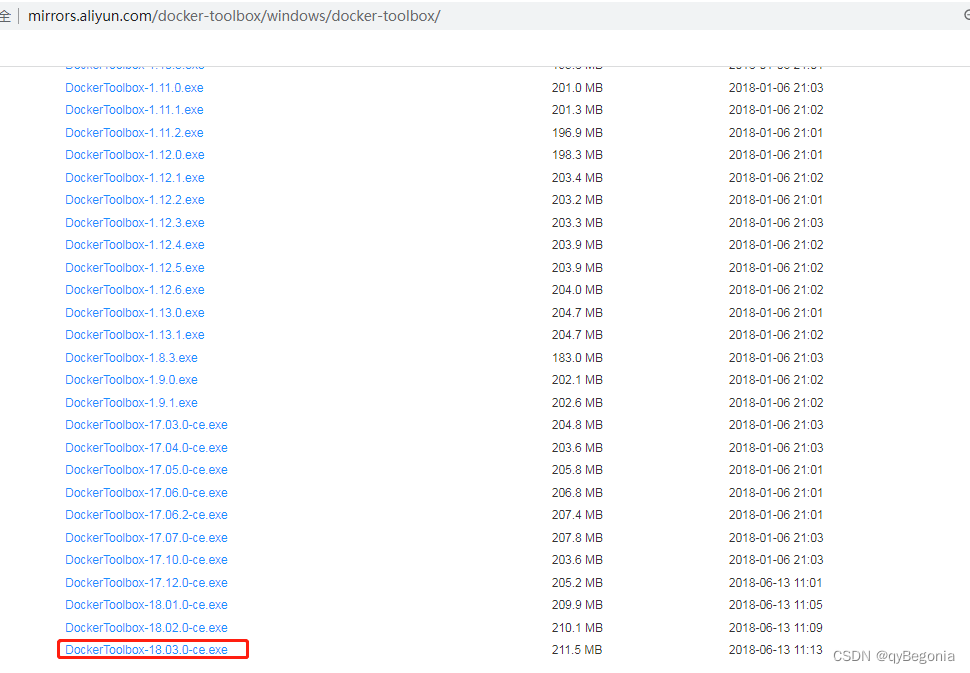Open the DockerToolbox-1.12.3.exe link
The width and height of the screenshot is (970, 673).
click(134, 222)
